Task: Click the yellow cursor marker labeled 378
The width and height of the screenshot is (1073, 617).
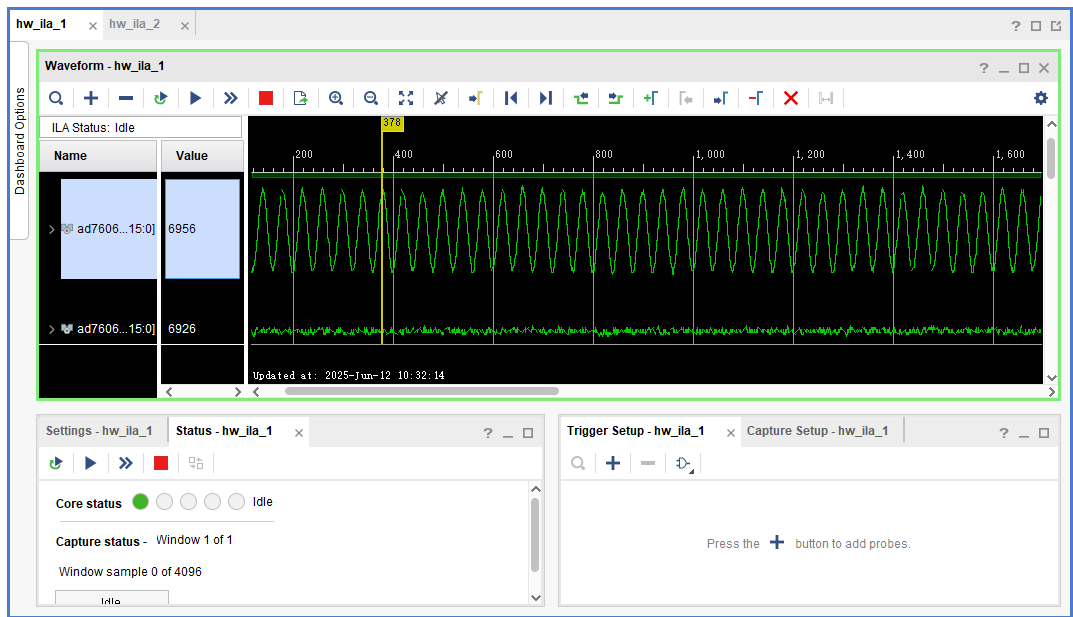Action: (392, 123)
